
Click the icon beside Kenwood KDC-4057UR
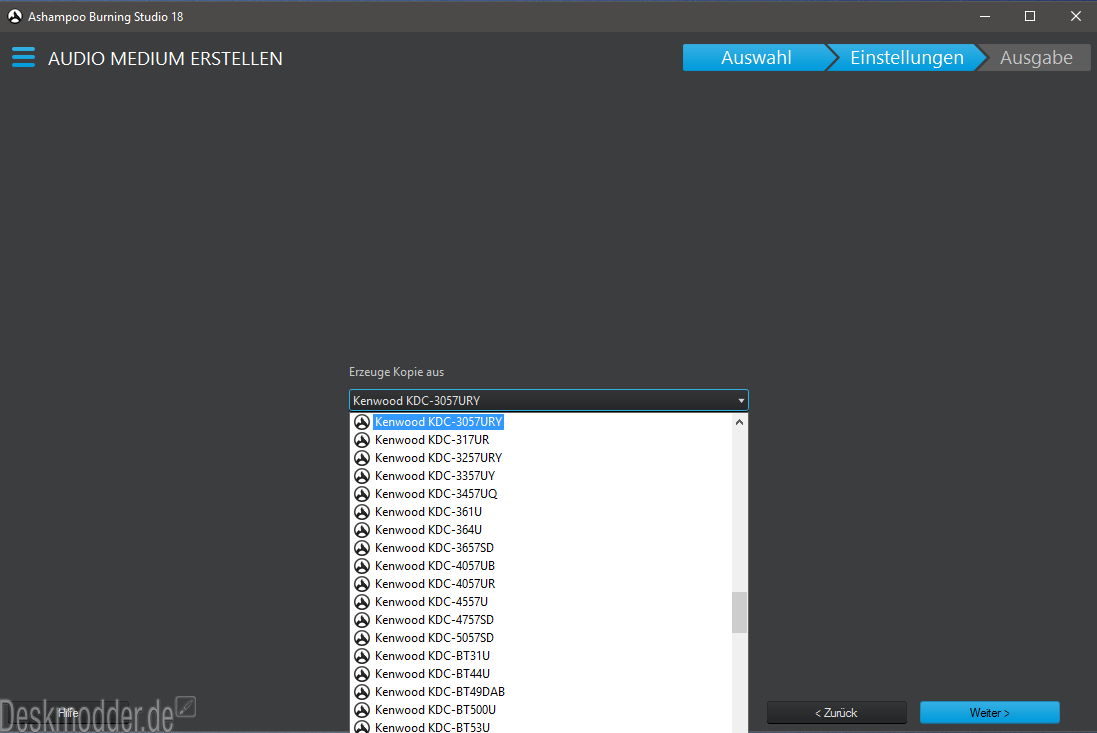coord(362,584)
